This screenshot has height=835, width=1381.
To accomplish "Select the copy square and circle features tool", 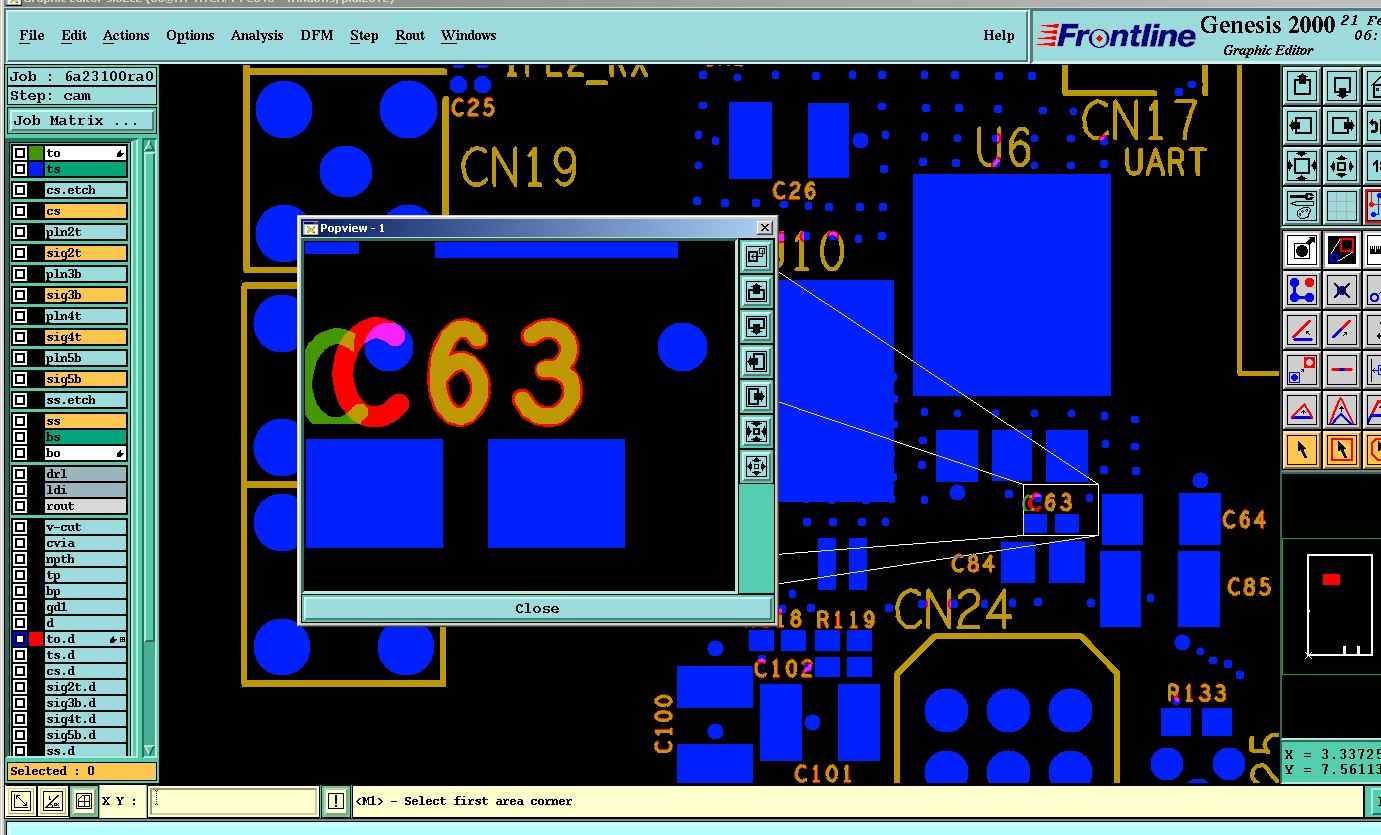I will [1302, 369].
